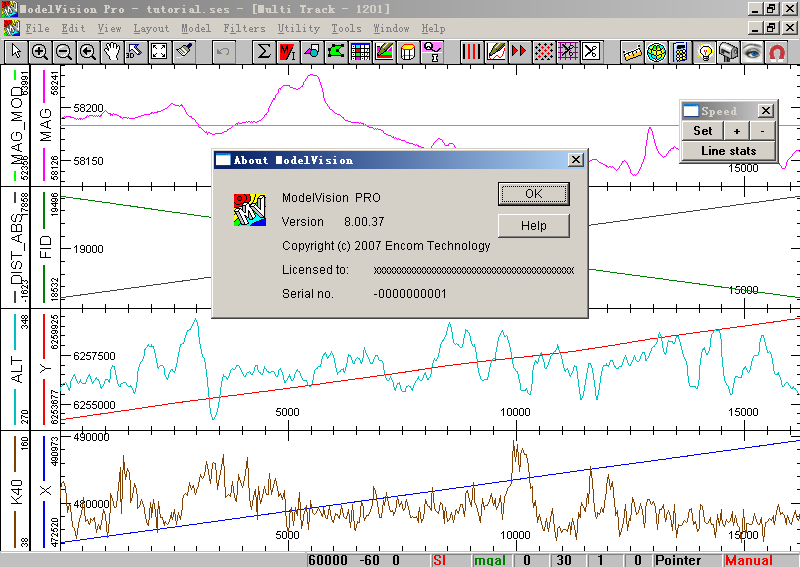The height and width of the screenshot is (567, 800).
Task: Click the coloured shapes body icon
Action: (x=312, y=52)
